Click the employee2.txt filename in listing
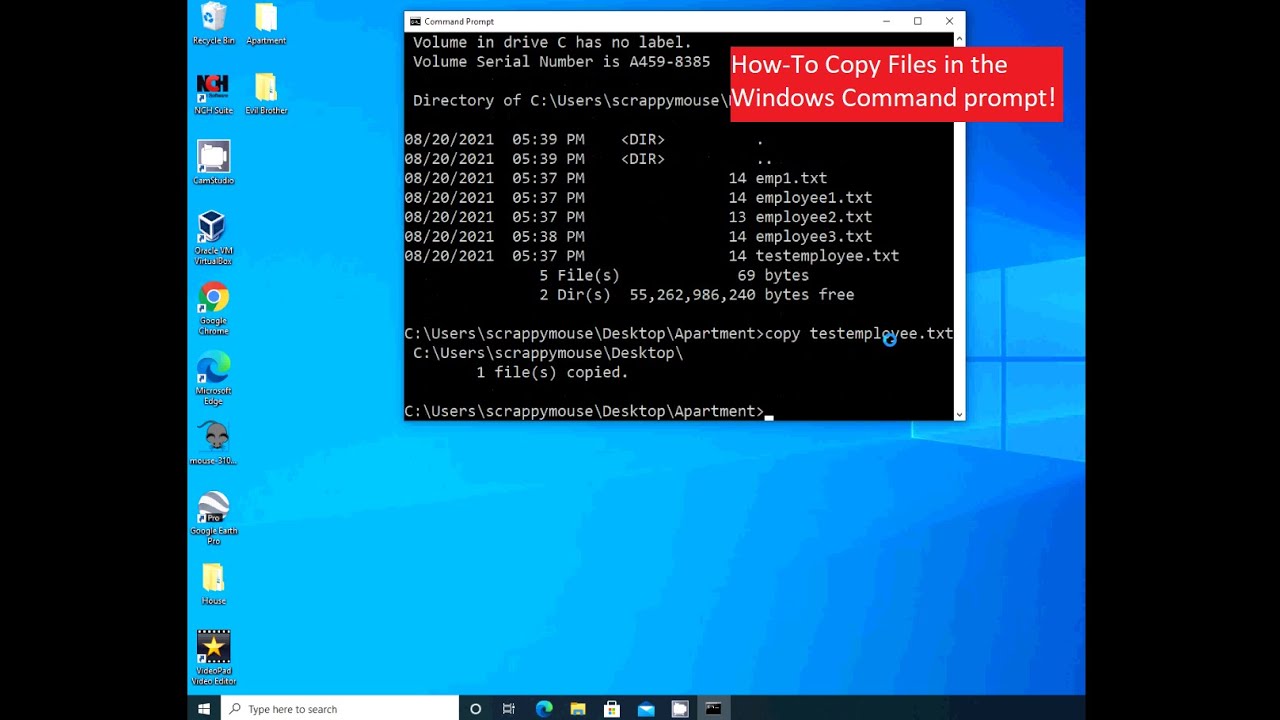 point(814,217)
